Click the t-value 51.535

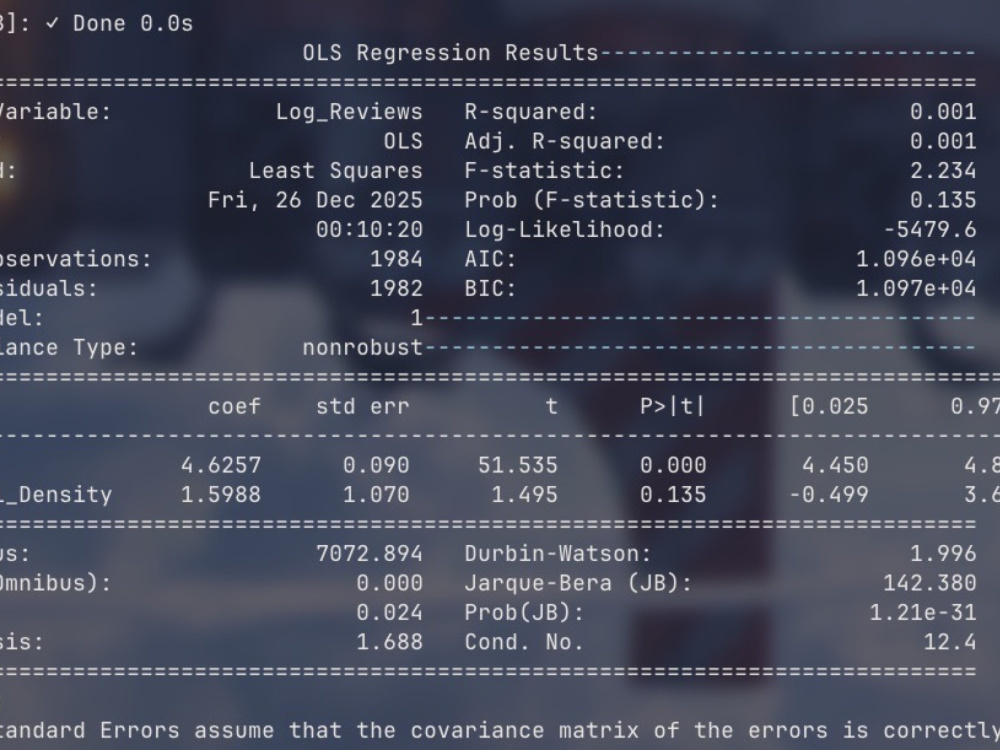pyautogui.click(x=518, y=465)
